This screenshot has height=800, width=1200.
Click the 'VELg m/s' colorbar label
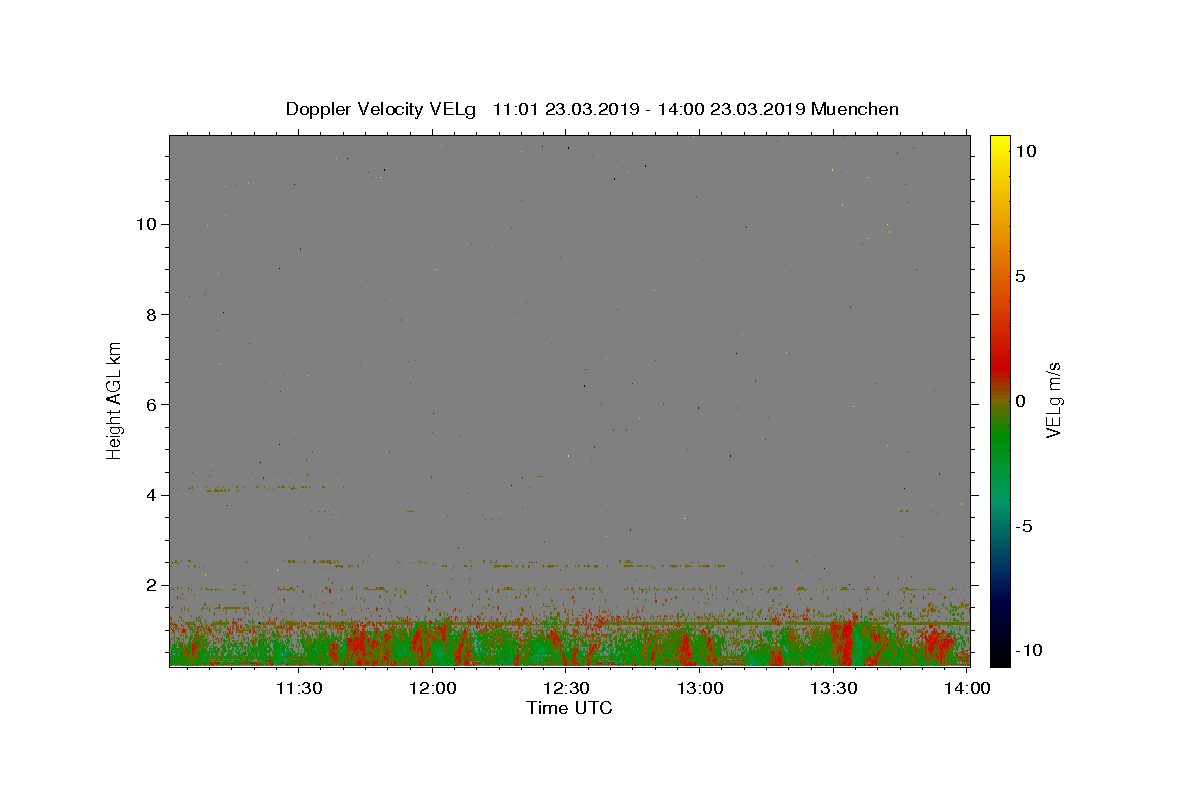1053,400
